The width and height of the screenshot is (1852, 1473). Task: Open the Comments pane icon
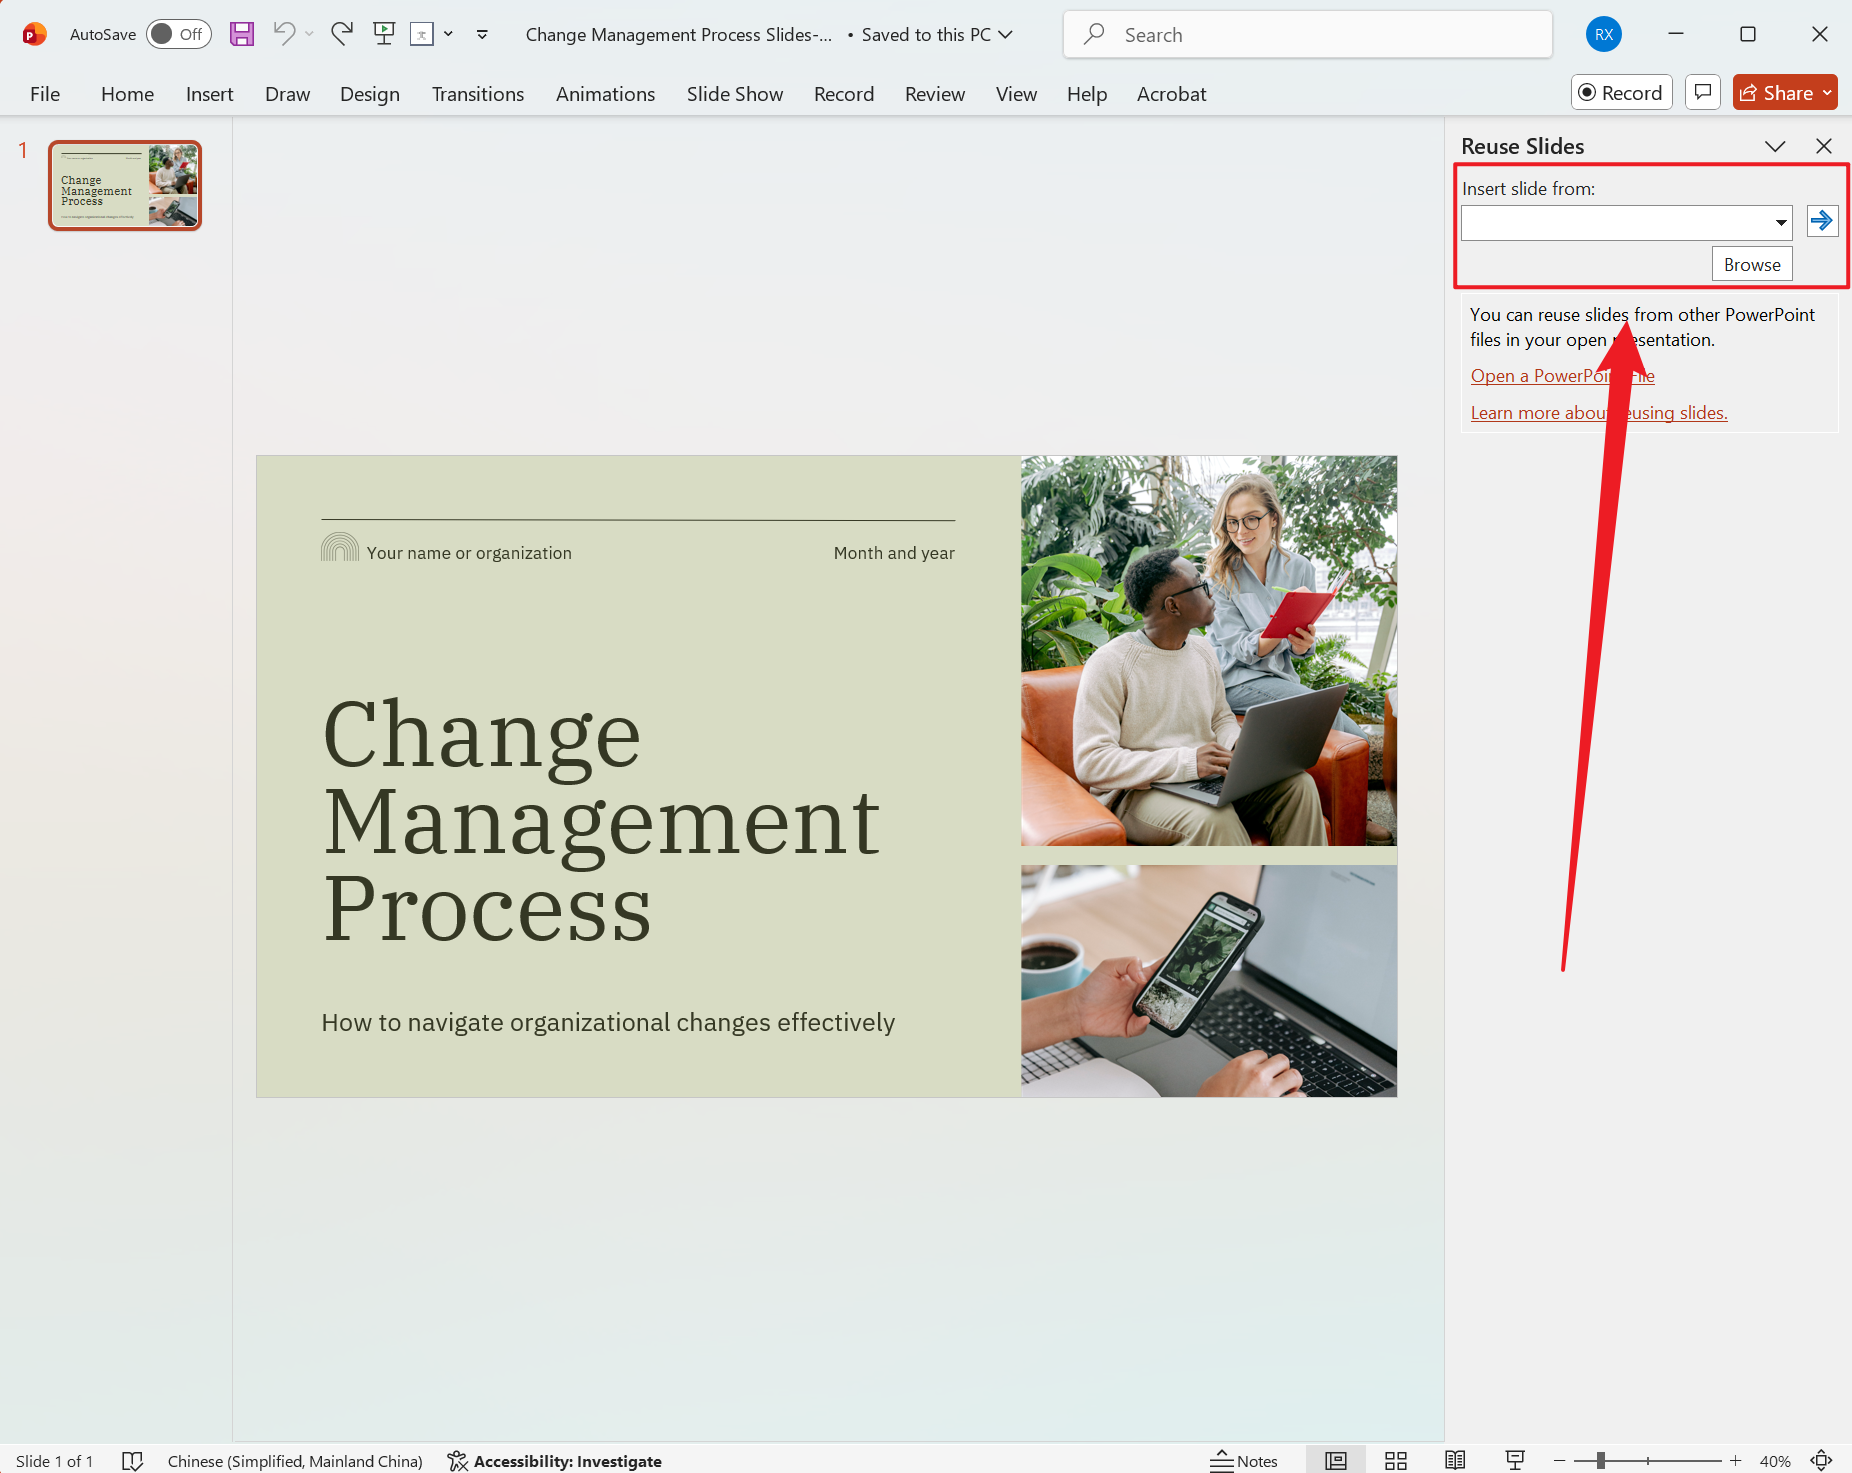tap(1702, 92)
